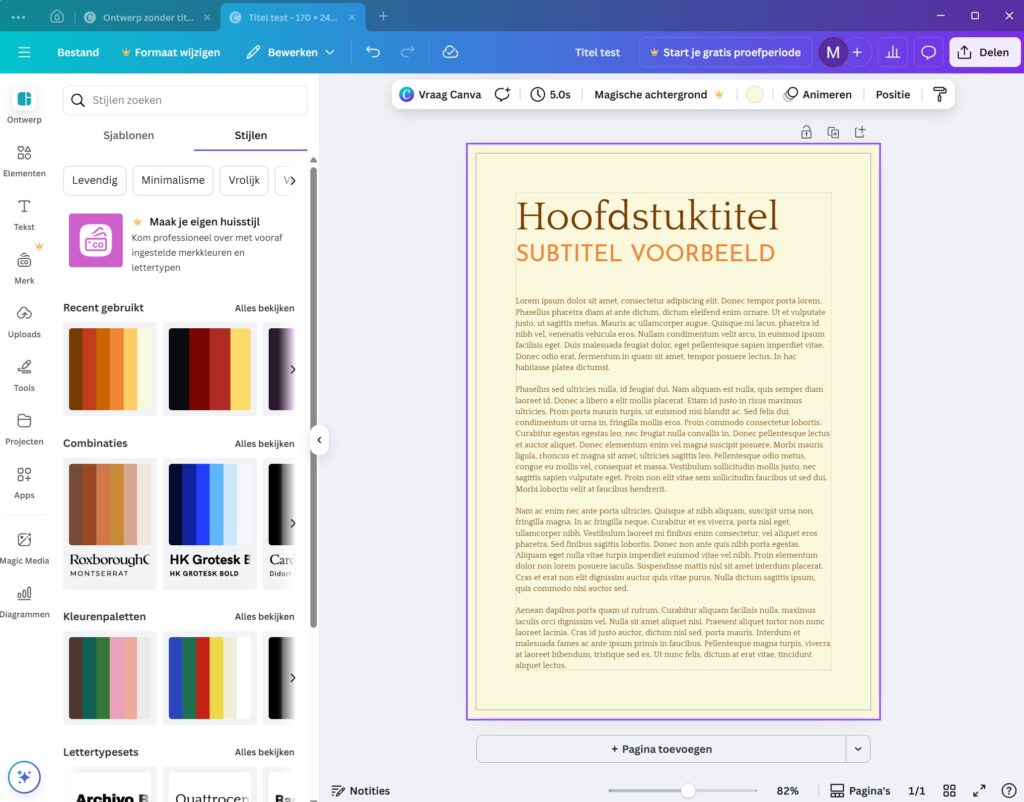Open Magic Media in sidebar

24,547
